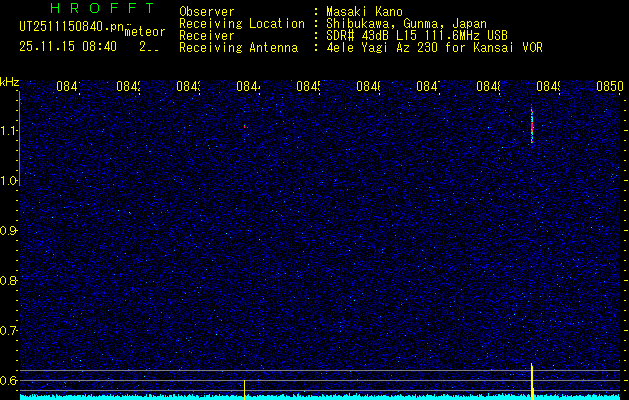Click the date 25.11.15 08:40 text

(x=68, y=47)
